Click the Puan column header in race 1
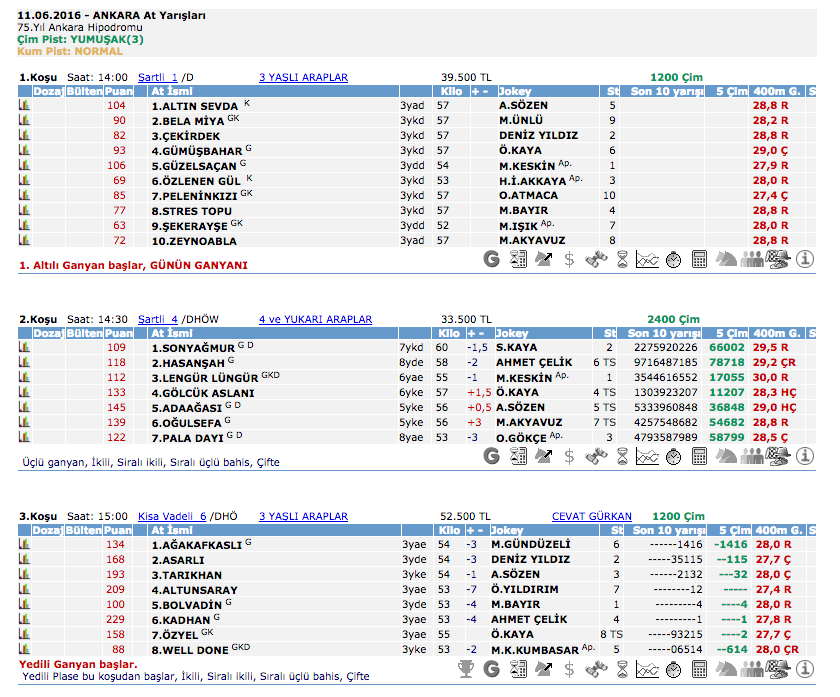The height and width of the screenshot is (697, 840). click(119, 91)
